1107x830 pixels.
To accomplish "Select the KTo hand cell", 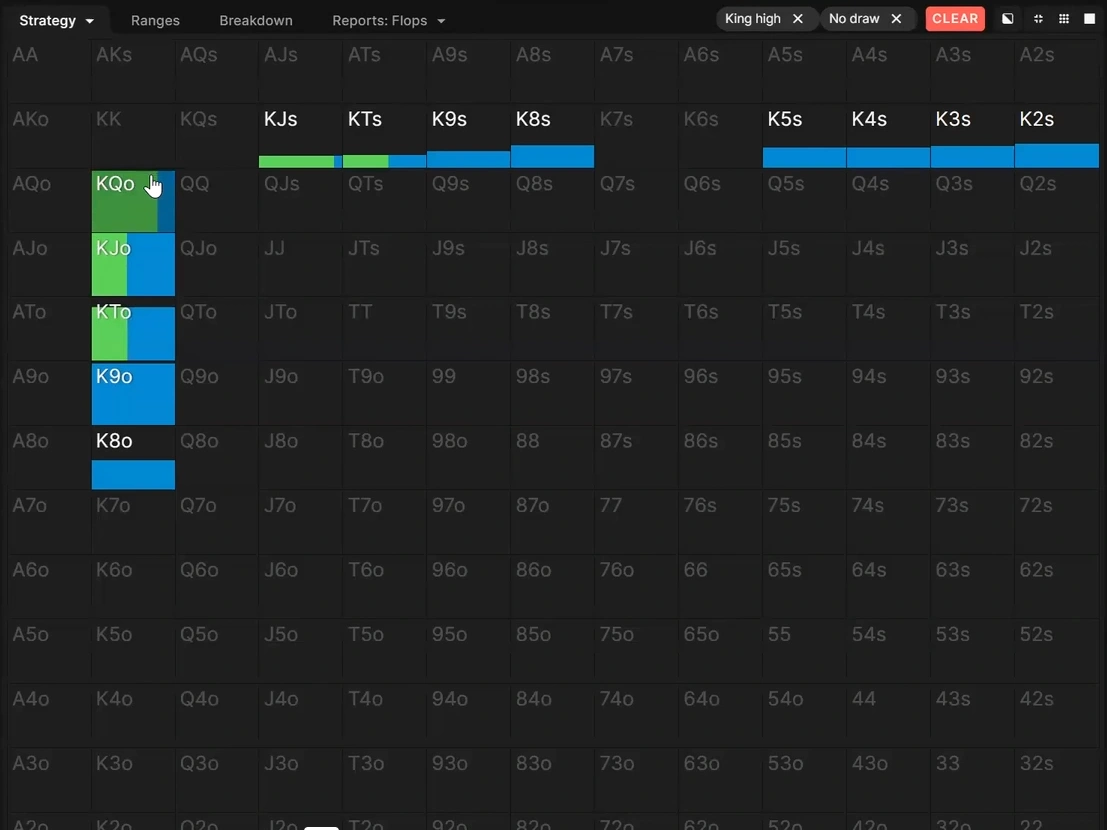I will point(133,329).
